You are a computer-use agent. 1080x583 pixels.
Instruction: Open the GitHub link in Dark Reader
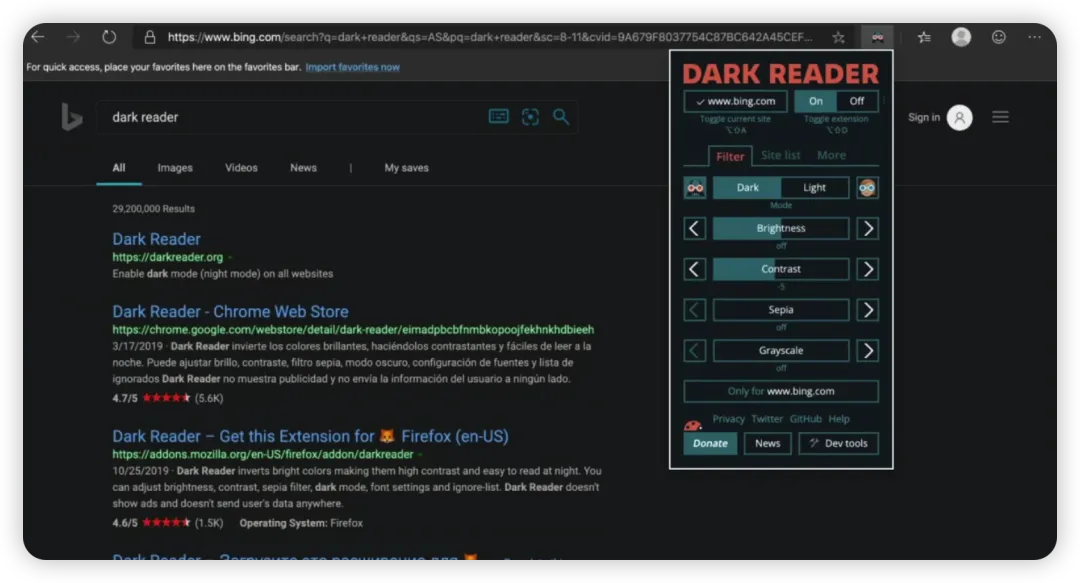pyautogui.click(x=805, y=419)
